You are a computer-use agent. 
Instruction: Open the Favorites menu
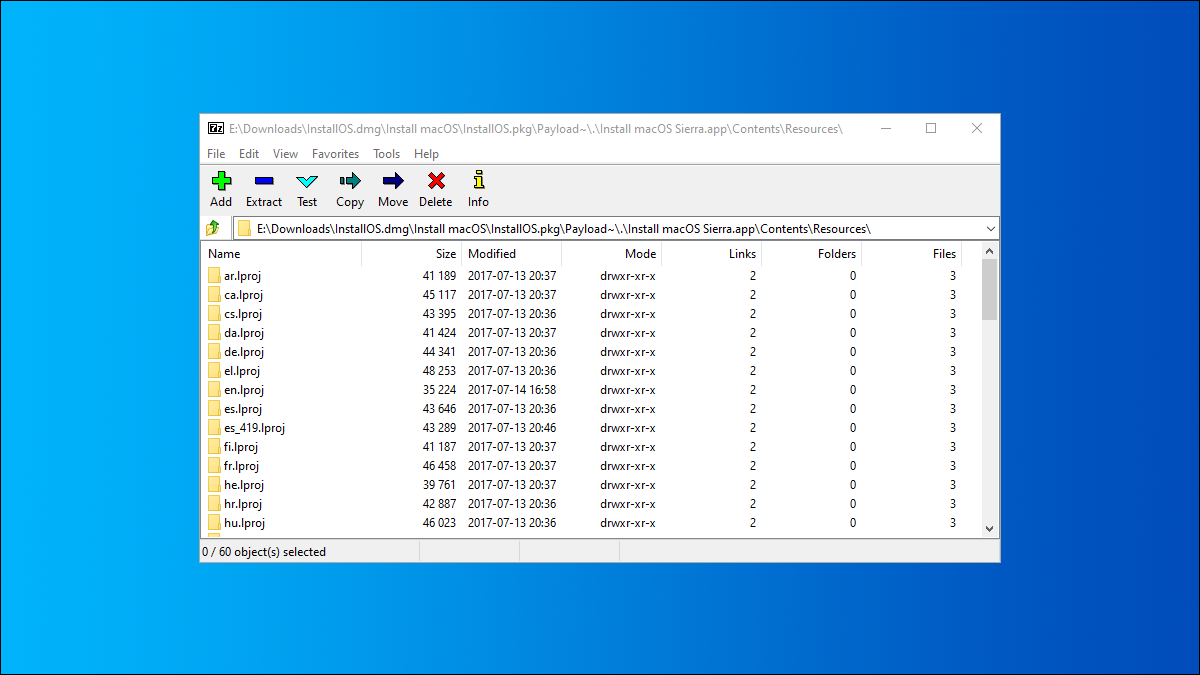(335, 154)
